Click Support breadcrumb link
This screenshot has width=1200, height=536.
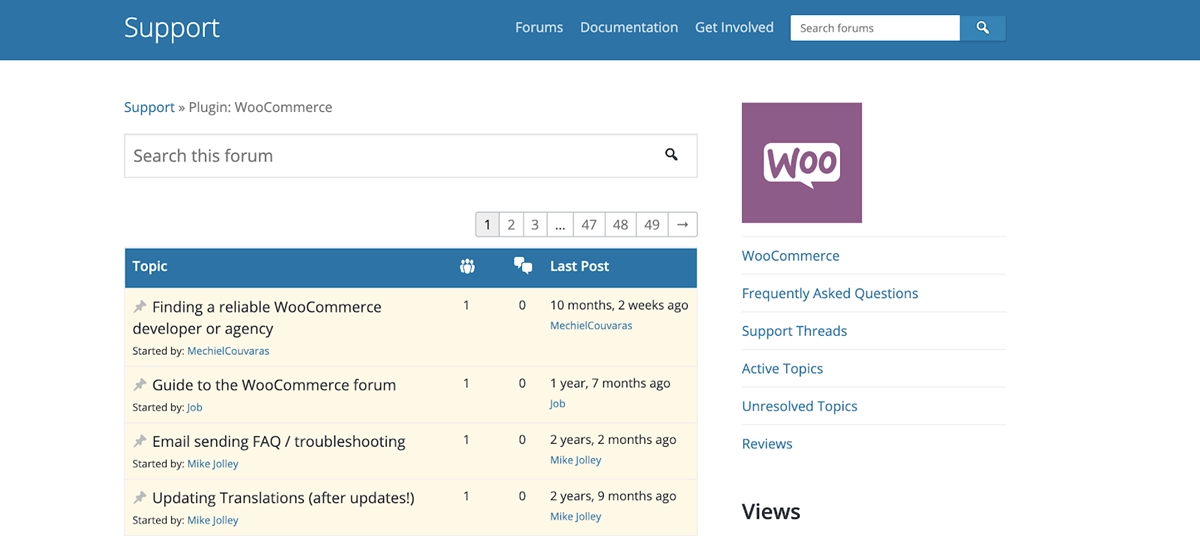(x=149, y=107)
